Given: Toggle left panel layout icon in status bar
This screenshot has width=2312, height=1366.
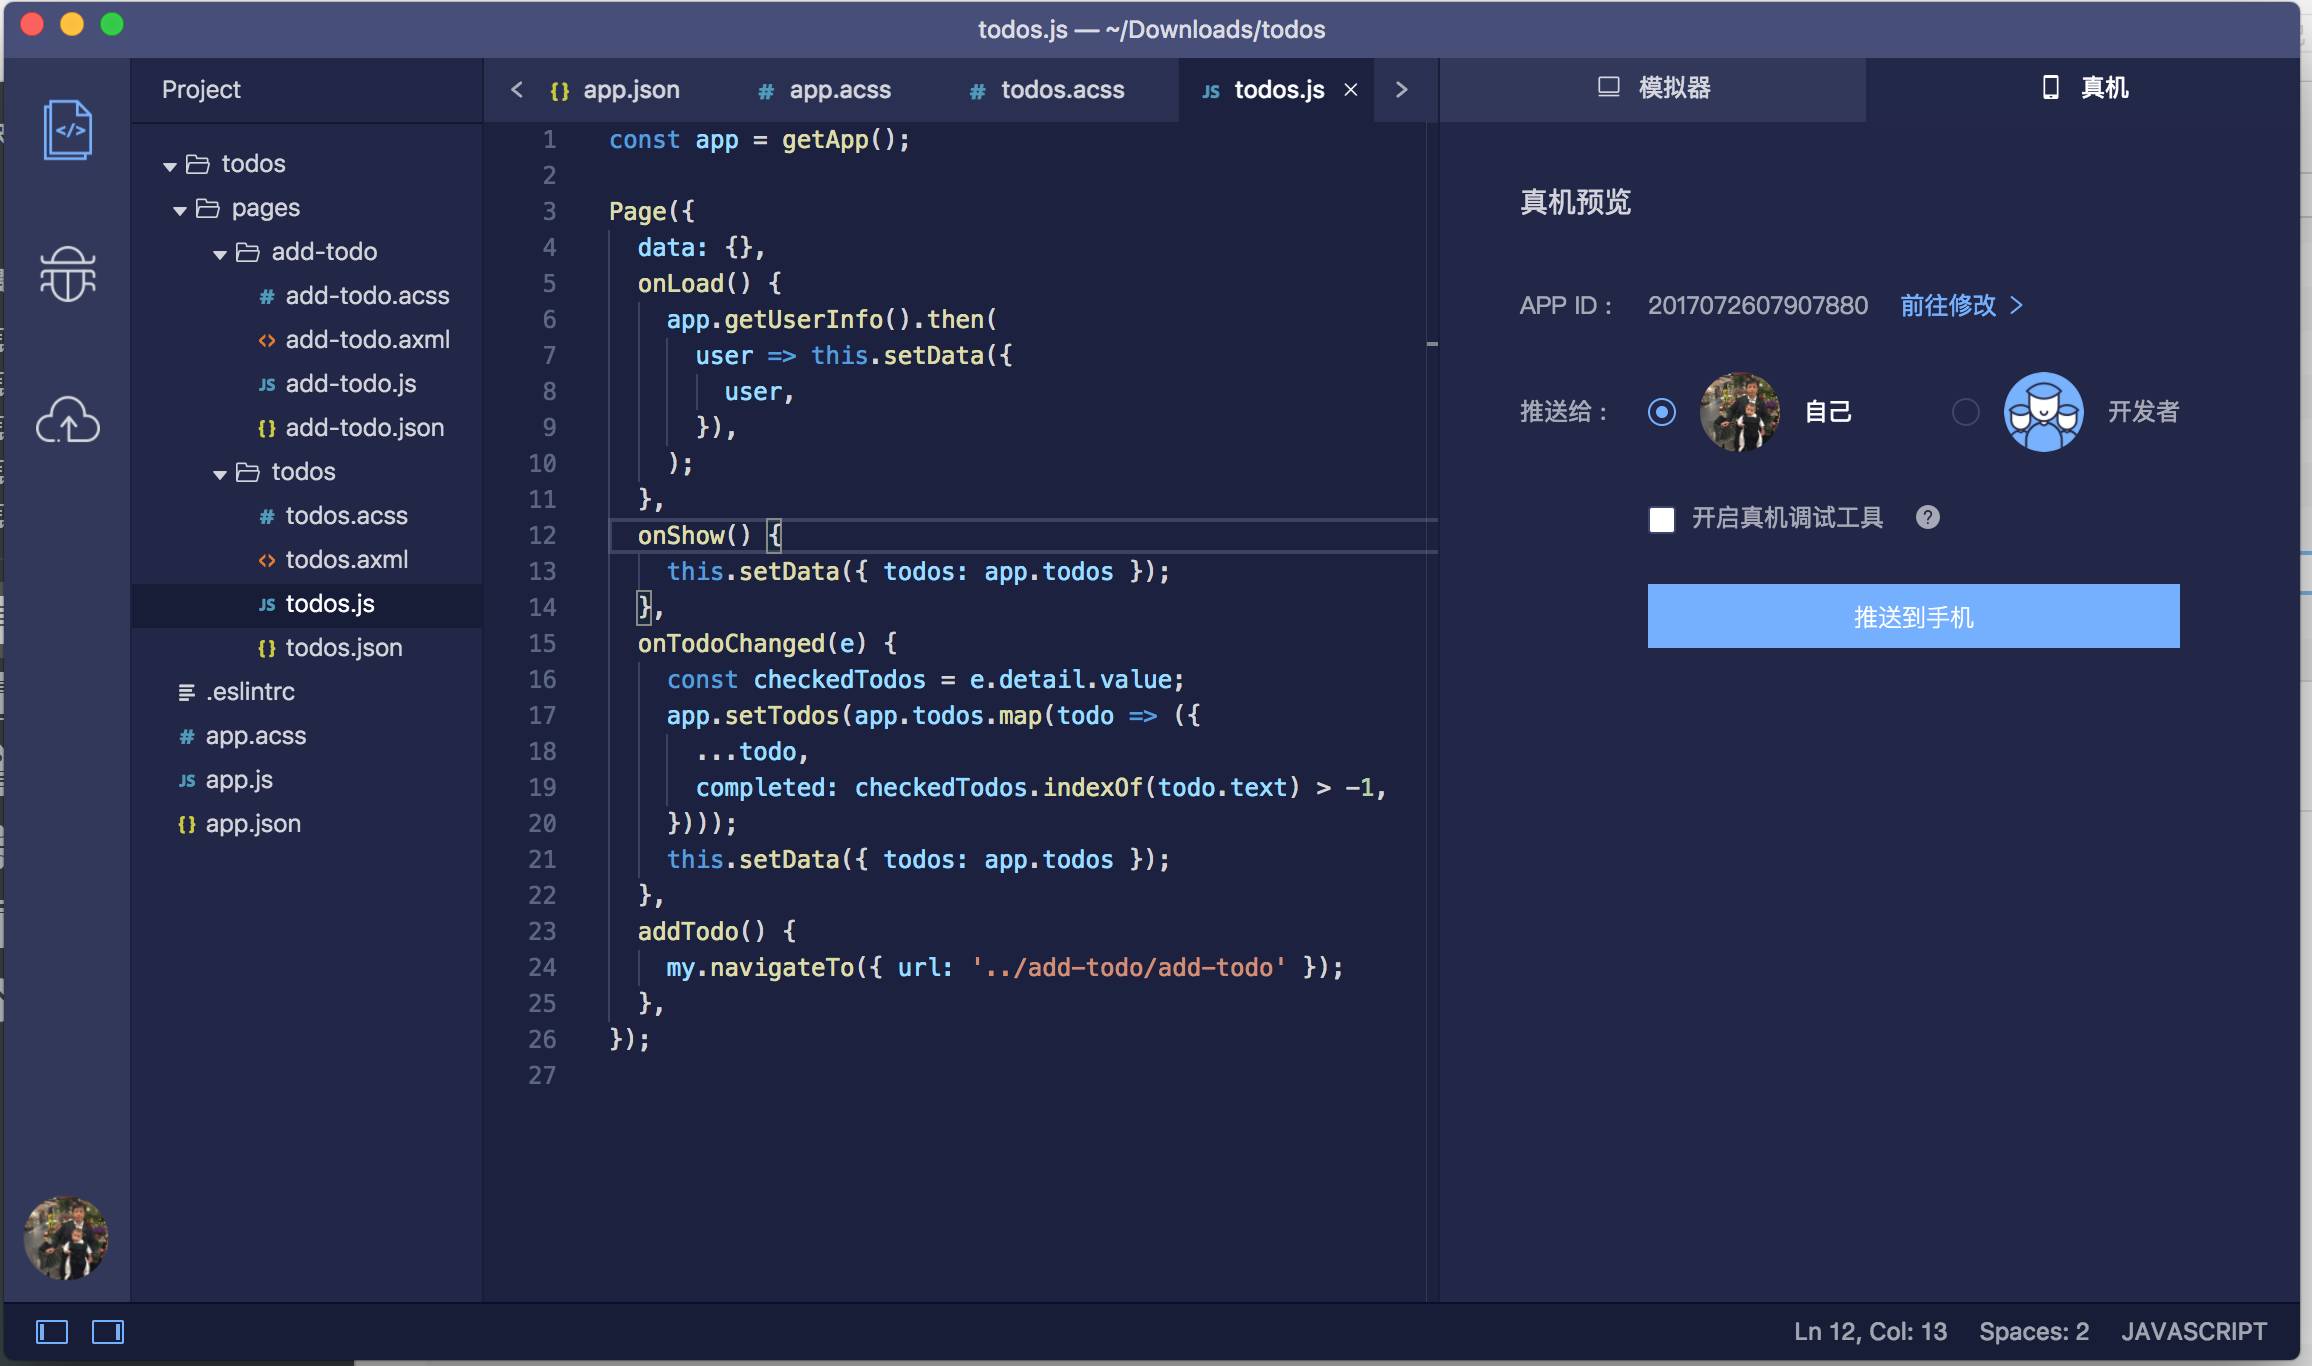Looking at the screenshot, I should [52, 1332].
